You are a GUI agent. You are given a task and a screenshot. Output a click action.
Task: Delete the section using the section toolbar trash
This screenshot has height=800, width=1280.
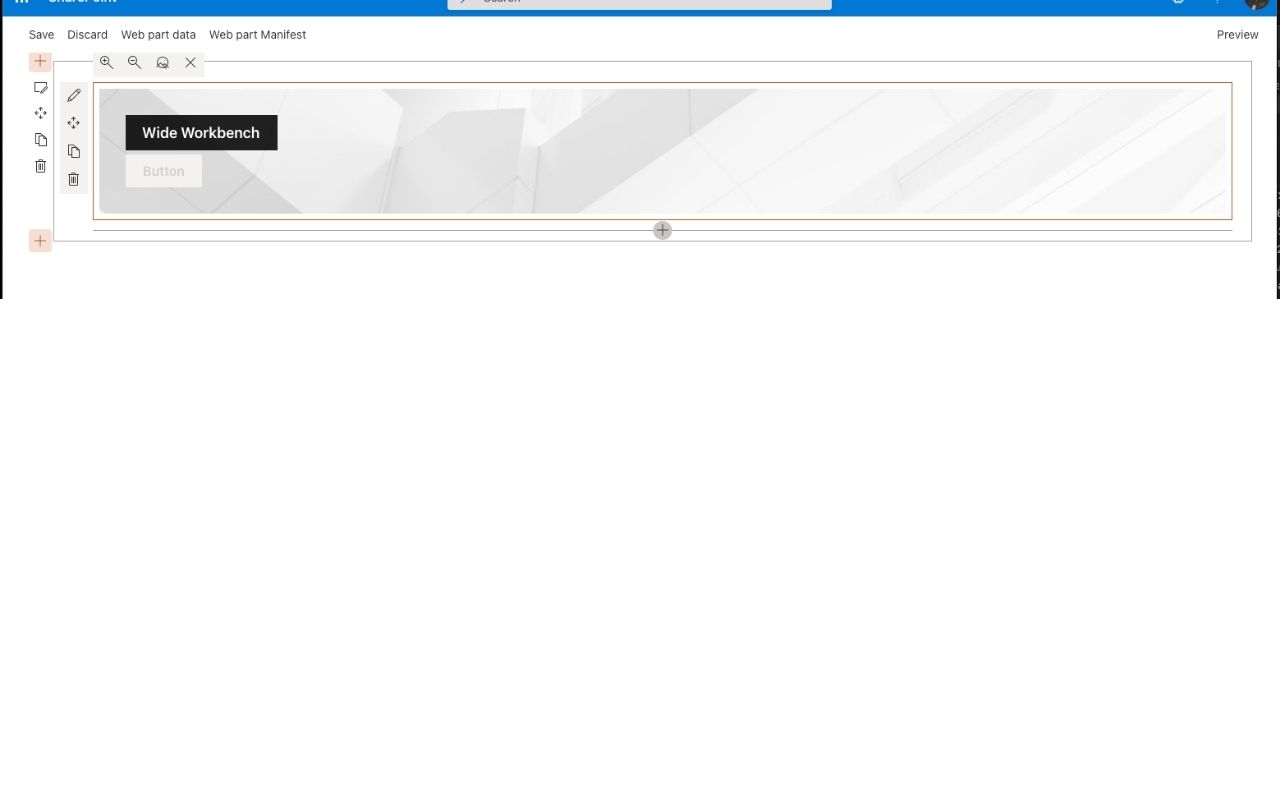(x=41, y=166)
